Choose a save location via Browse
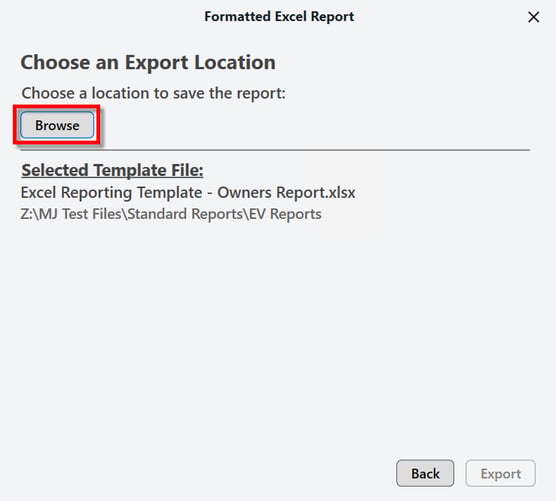Viewport: 556px width, 501px height. (x=57, y=125)
